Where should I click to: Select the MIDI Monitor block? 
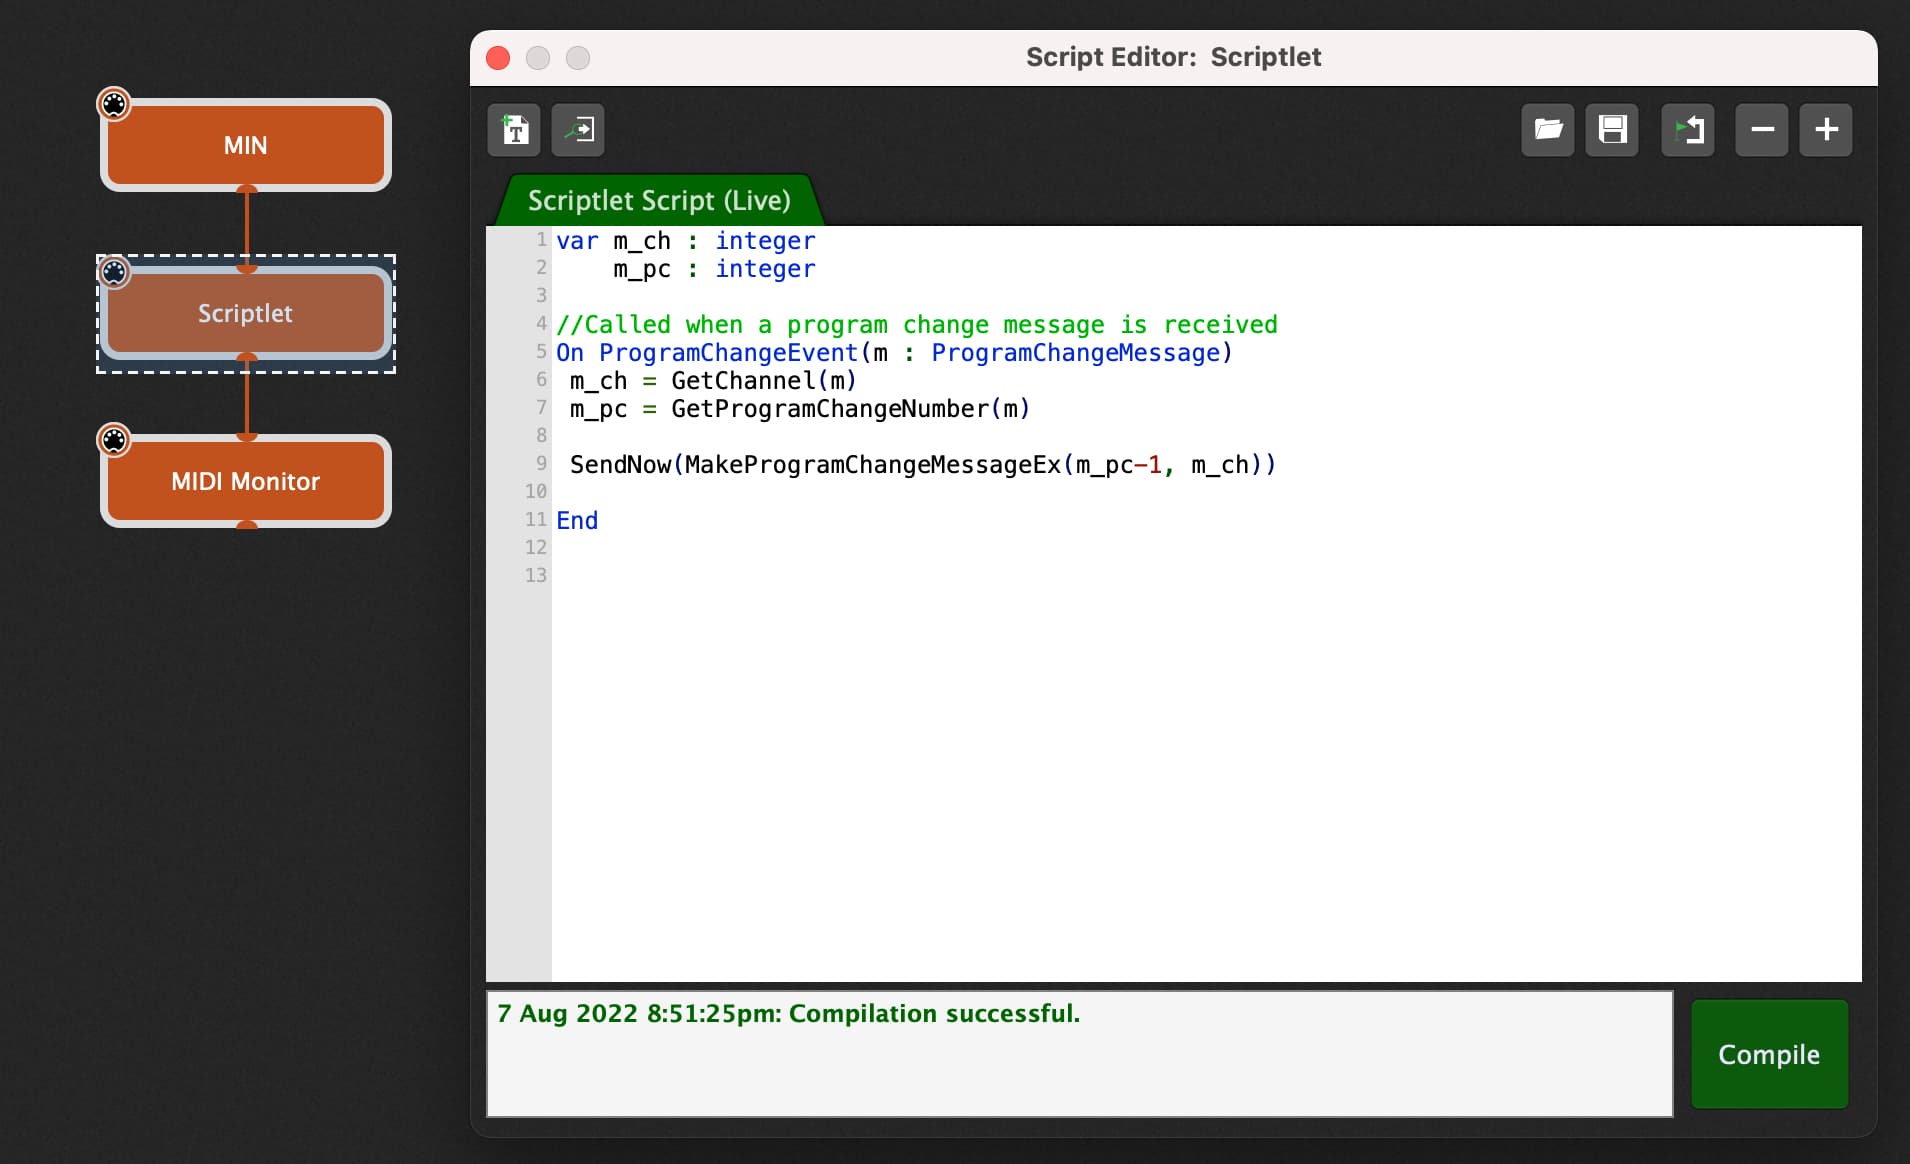[x=246, y=481]
